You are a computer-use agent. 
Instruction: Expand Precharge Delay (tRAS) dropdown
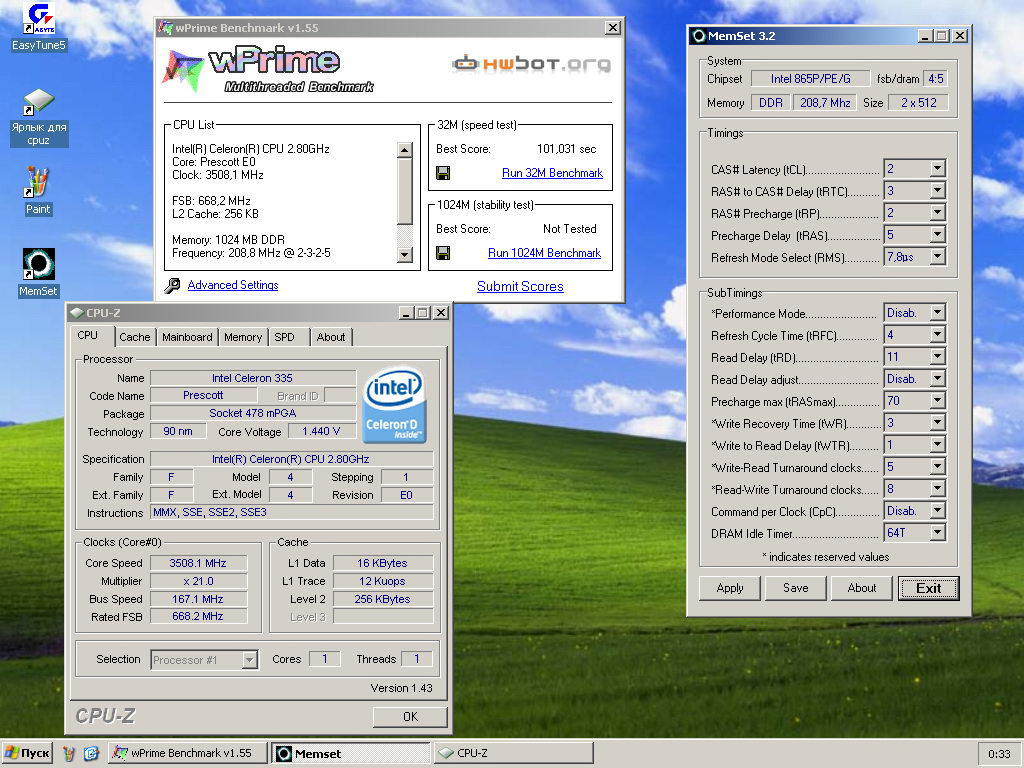coord(937,234)
